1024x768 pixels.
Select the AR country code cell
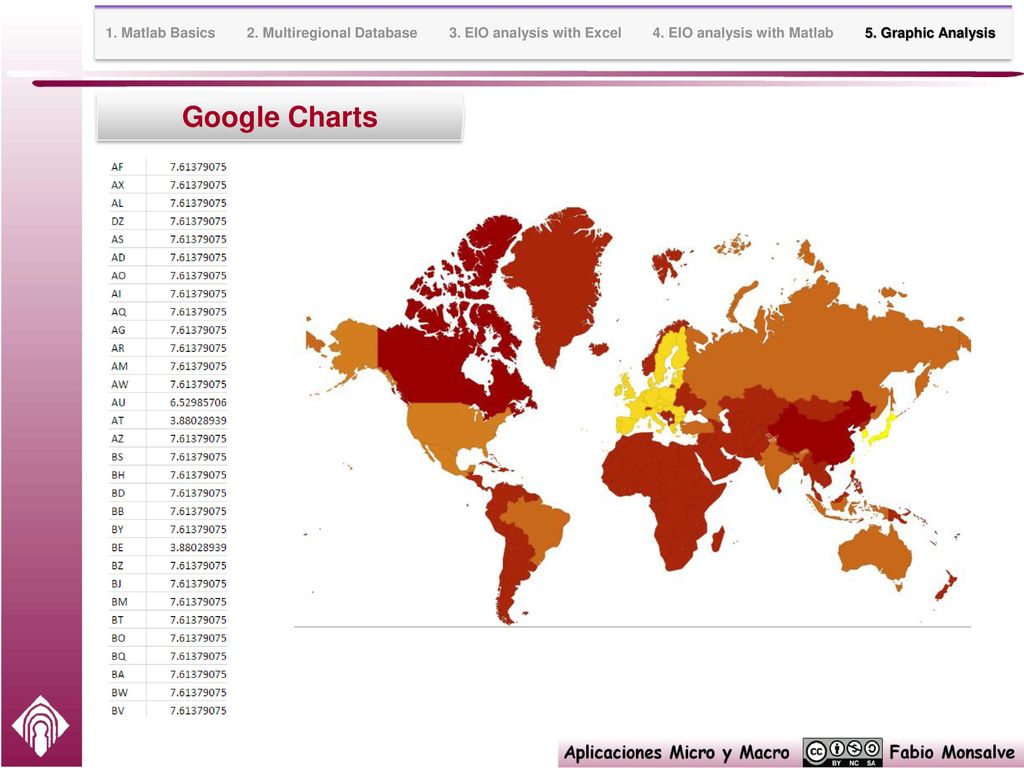[x=118, y=348]
